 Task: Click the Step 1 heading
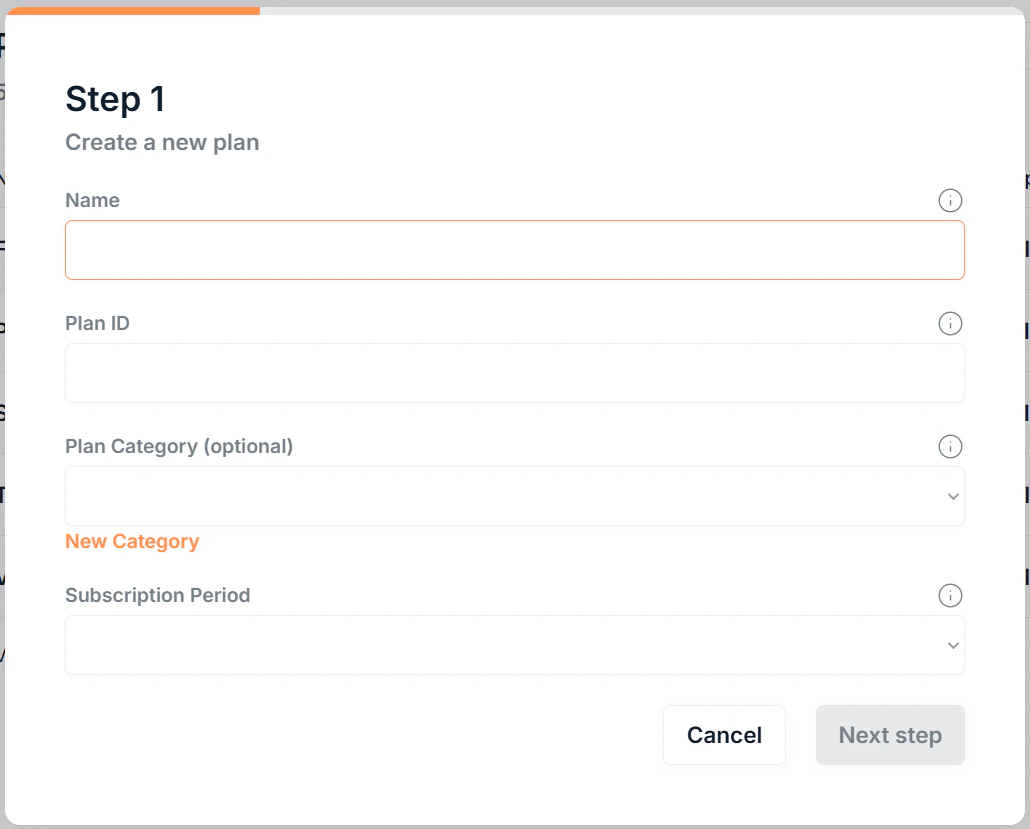coord(114,99)
